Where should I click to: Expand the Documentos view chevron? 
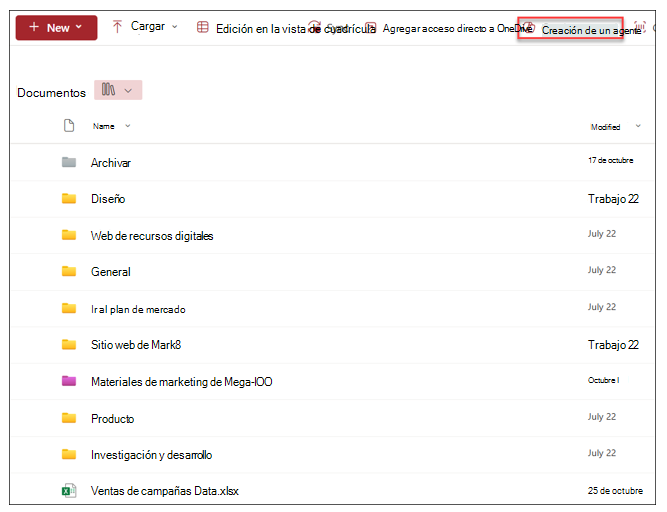pyautogui.click(x=128, y=91)
